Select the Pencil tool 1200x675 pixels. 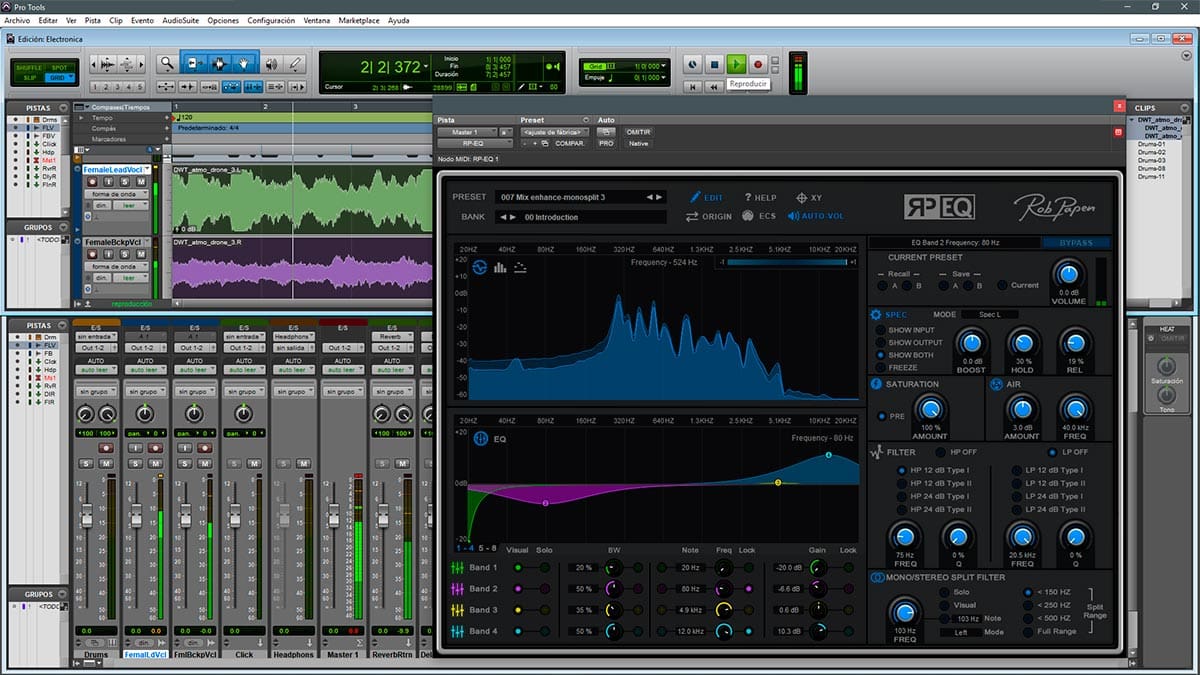tap(295, 64)
